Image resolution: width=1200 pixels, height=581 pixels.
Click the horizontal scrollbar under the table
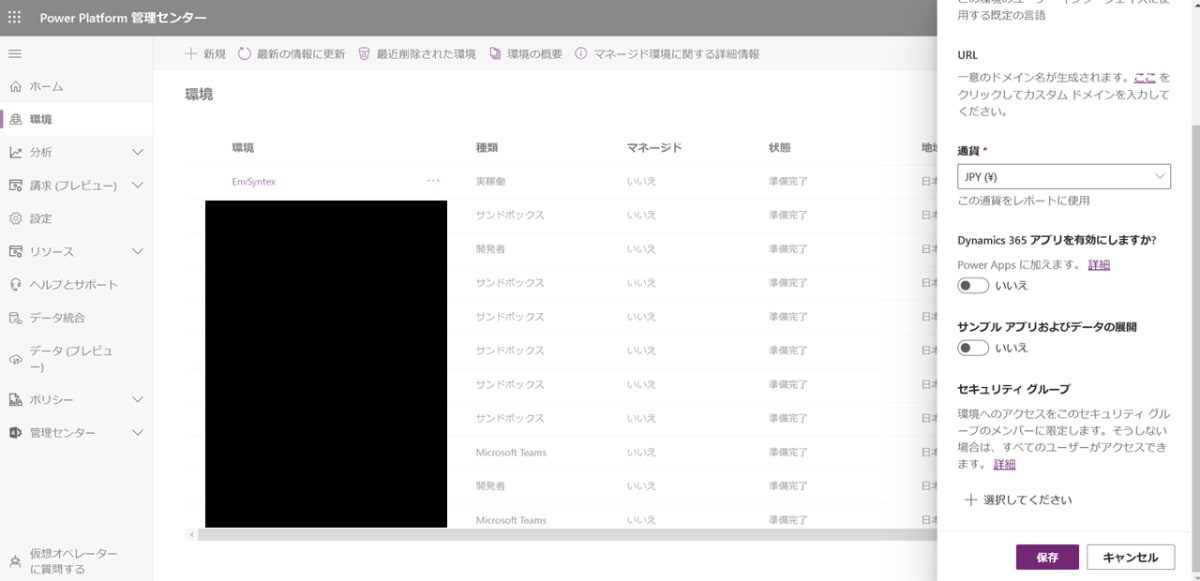[x=565, y=535]
